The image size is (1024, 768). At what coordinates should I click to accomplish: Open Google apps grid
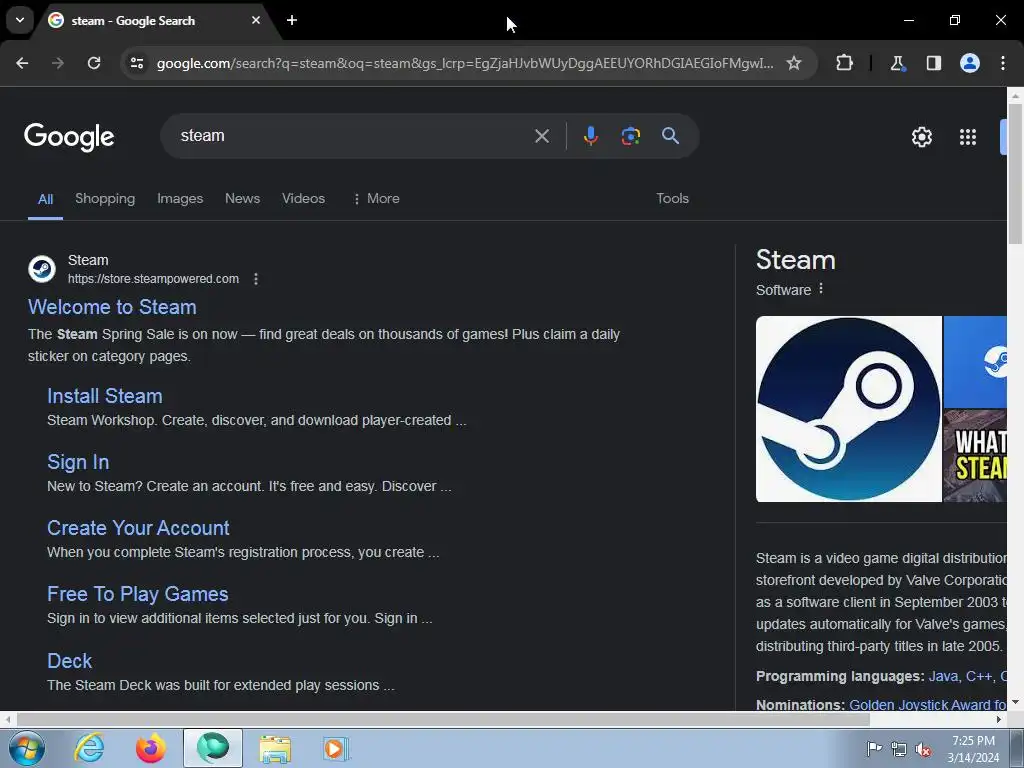point(968,136)
